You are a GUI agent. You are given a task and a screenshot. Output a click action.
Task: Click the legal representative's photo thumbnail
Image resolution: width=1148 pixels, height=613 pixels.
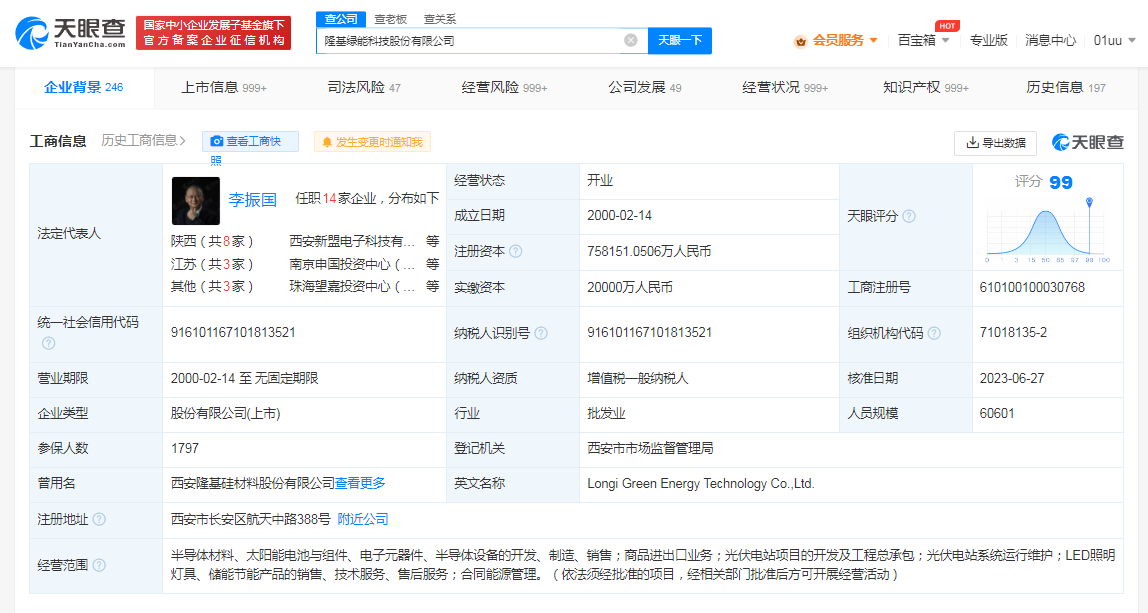click(x=195, y=201)
